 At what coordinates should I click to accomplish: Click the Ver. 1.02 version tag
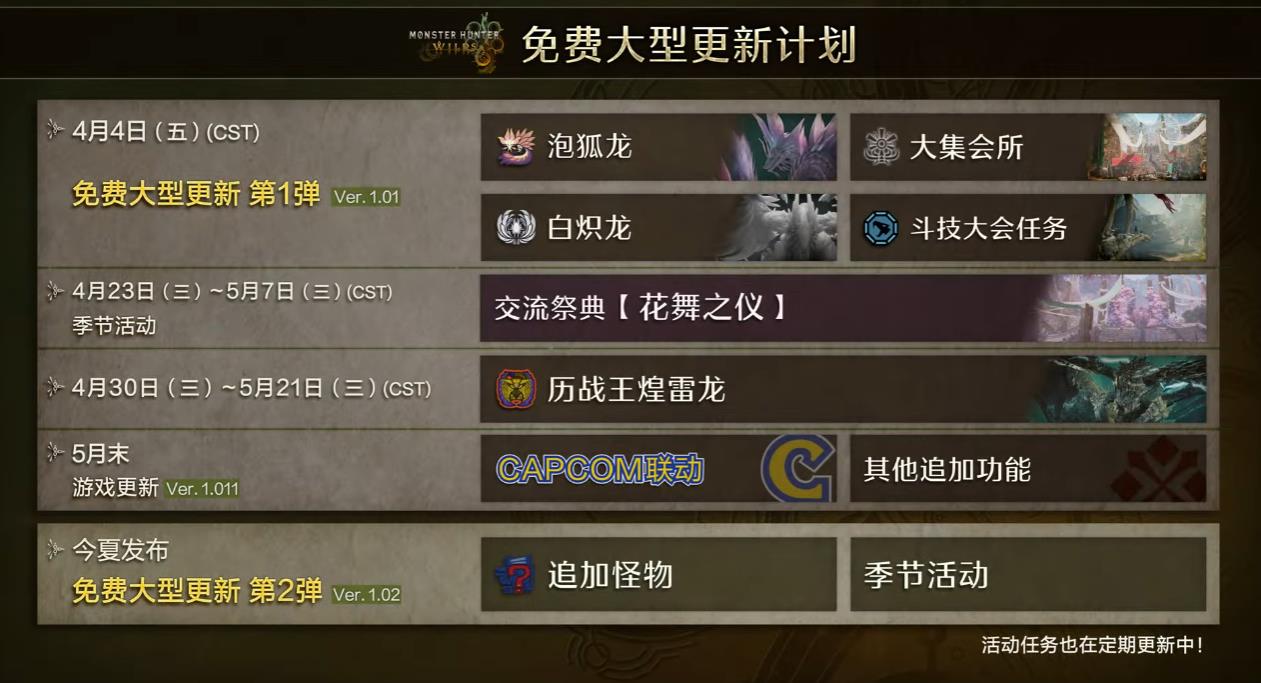366,594
